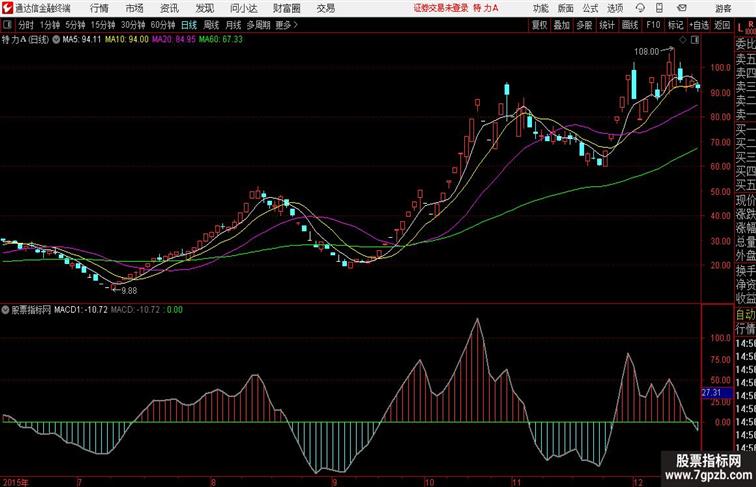Click the 返回 back button
The height and width of the screenshot is (487, 756).
click(722, 25)
